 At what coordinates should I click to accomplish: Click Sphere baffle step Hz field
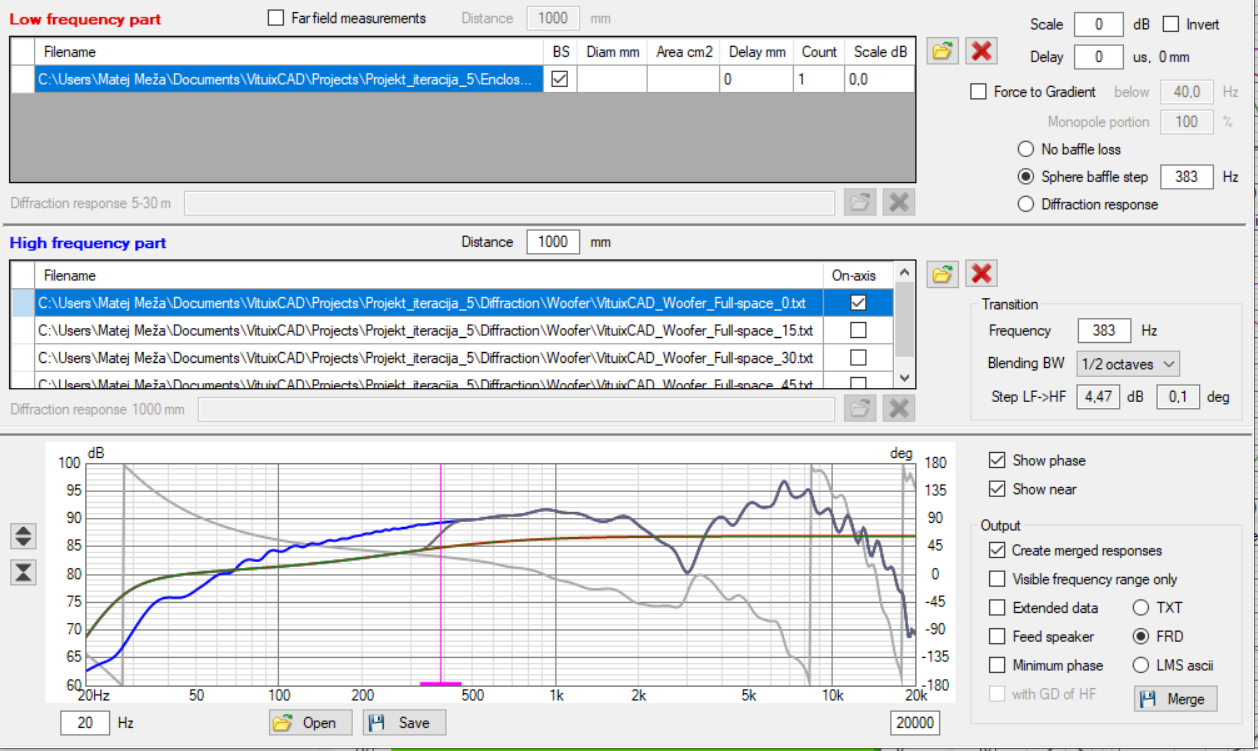pyautogui.click(x=1187, y=176)
